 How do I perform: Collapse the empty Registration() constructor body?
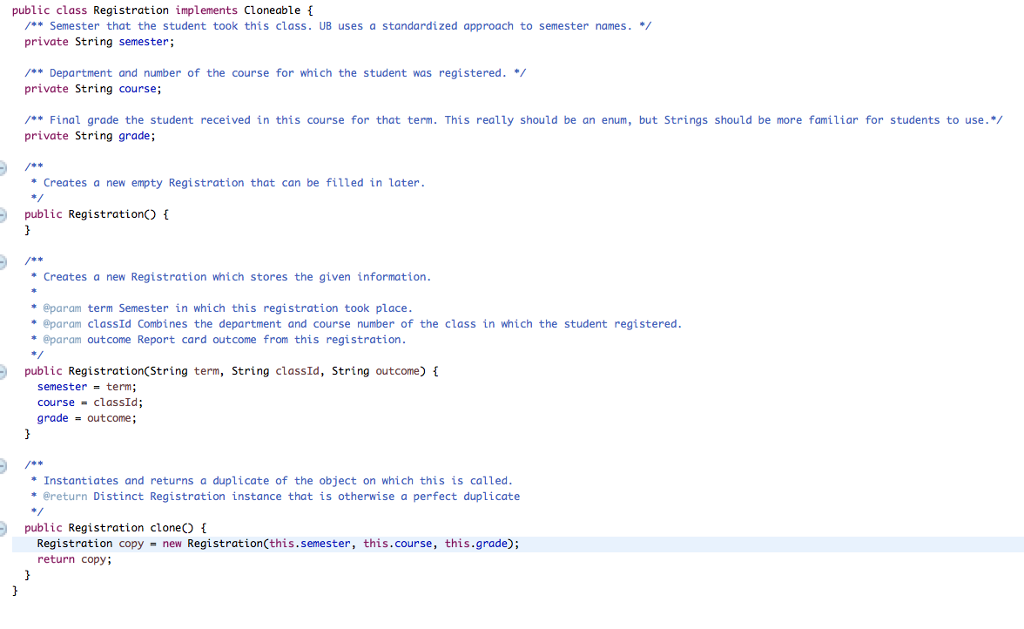tap(3, 214)
